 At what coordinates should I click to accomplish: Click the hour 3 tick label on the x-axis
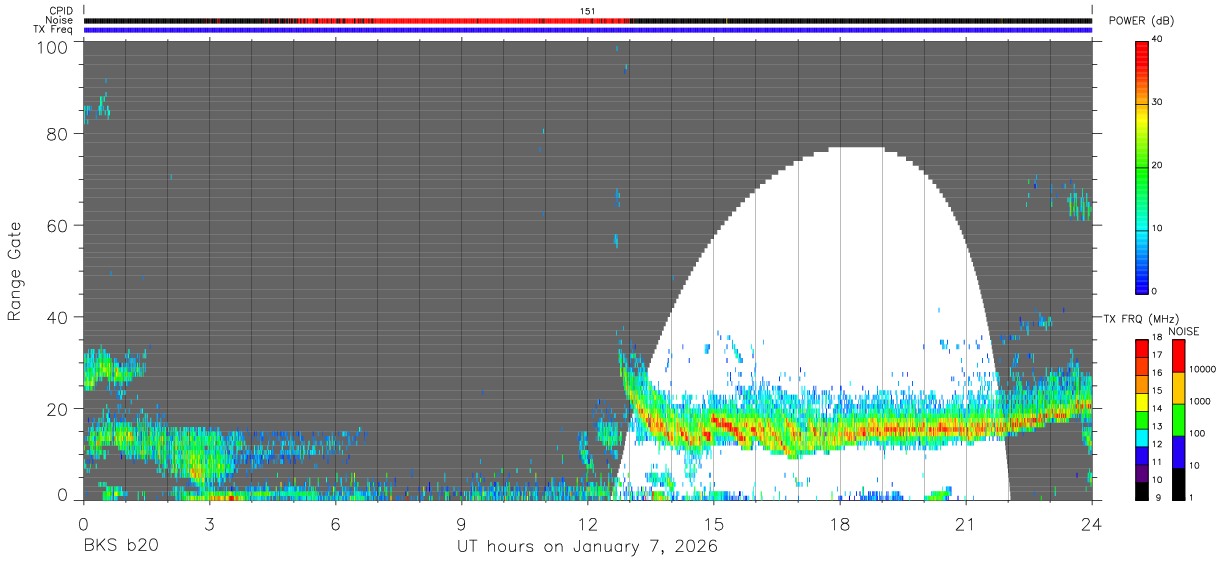pyautogui.click(x=209, y=524)
